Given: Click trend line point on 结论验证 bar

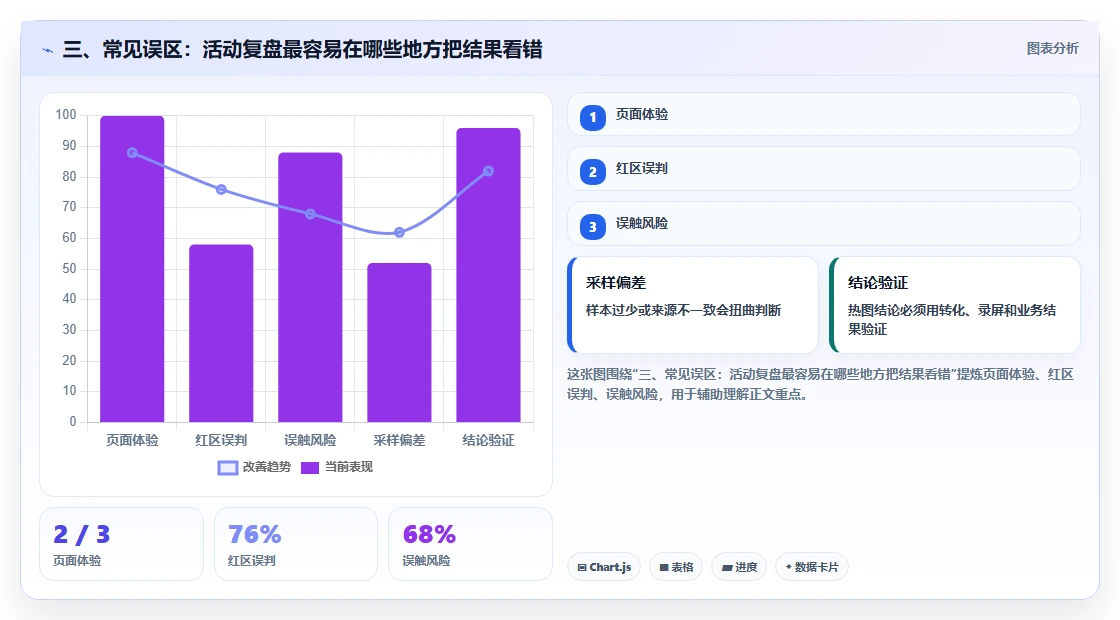Looking at the screenshot, I should (489, 171).
